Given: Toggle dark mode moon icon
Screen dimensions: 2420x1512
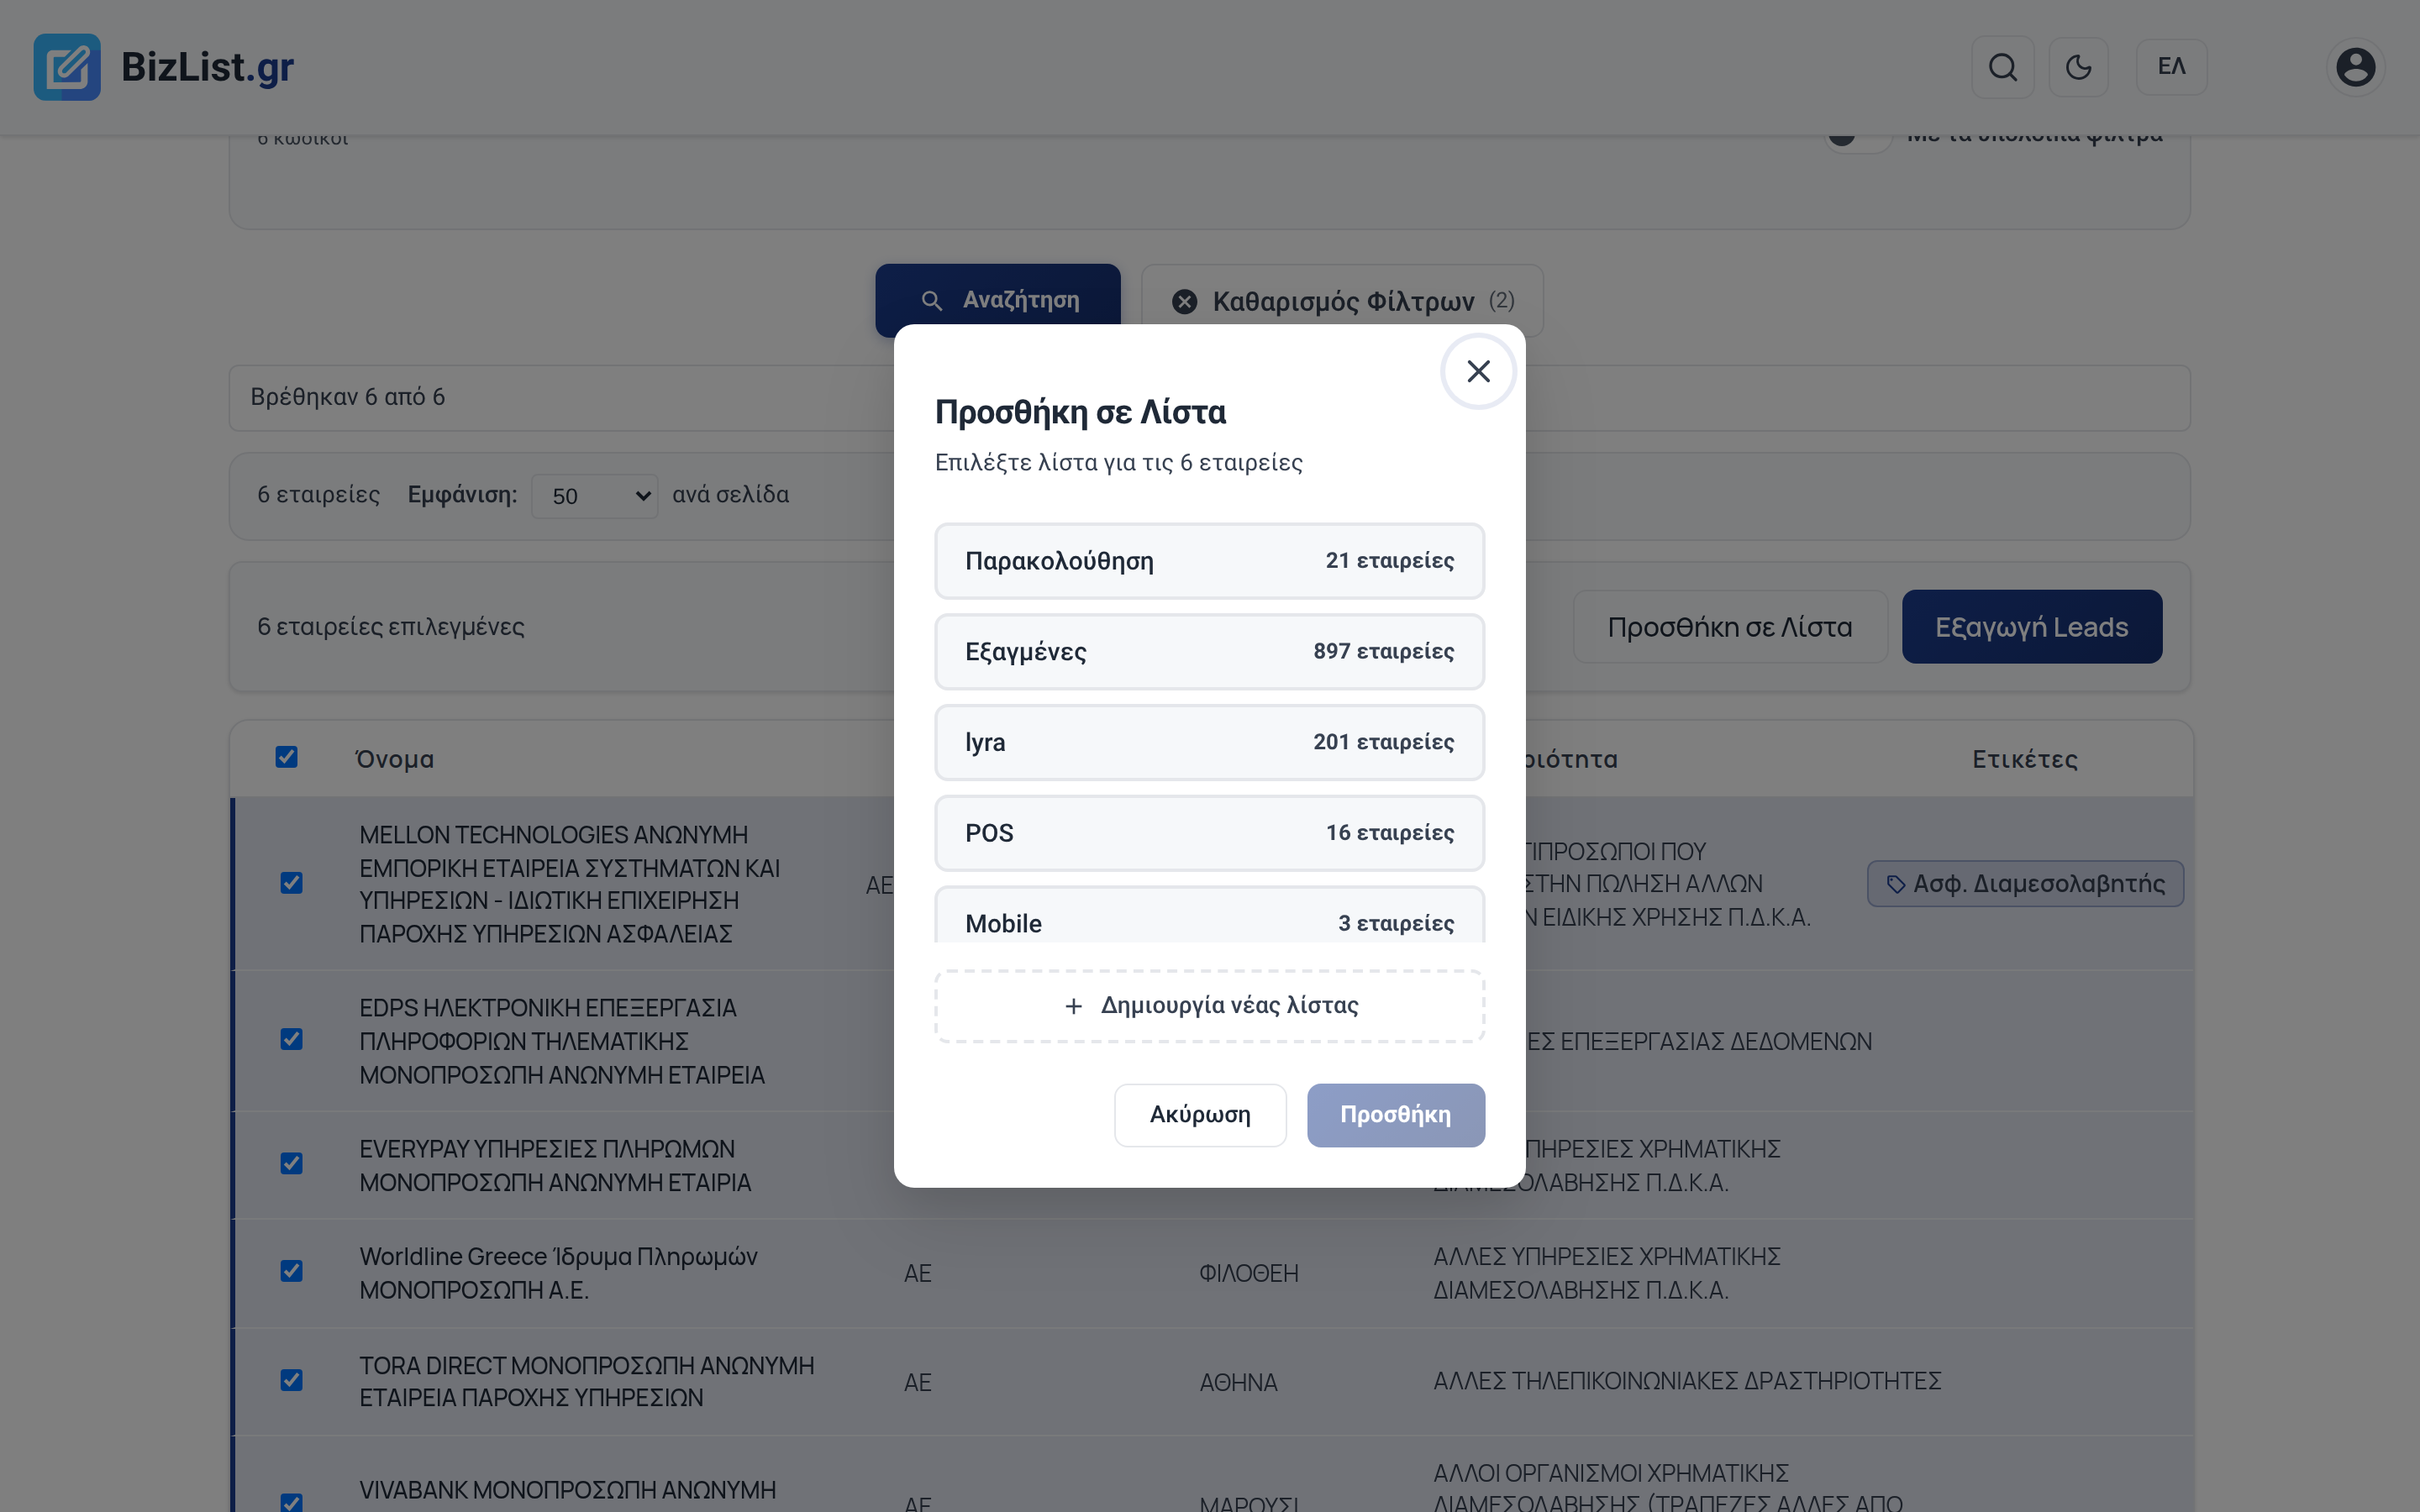Looking at the screenshot, I should 2078,67.
